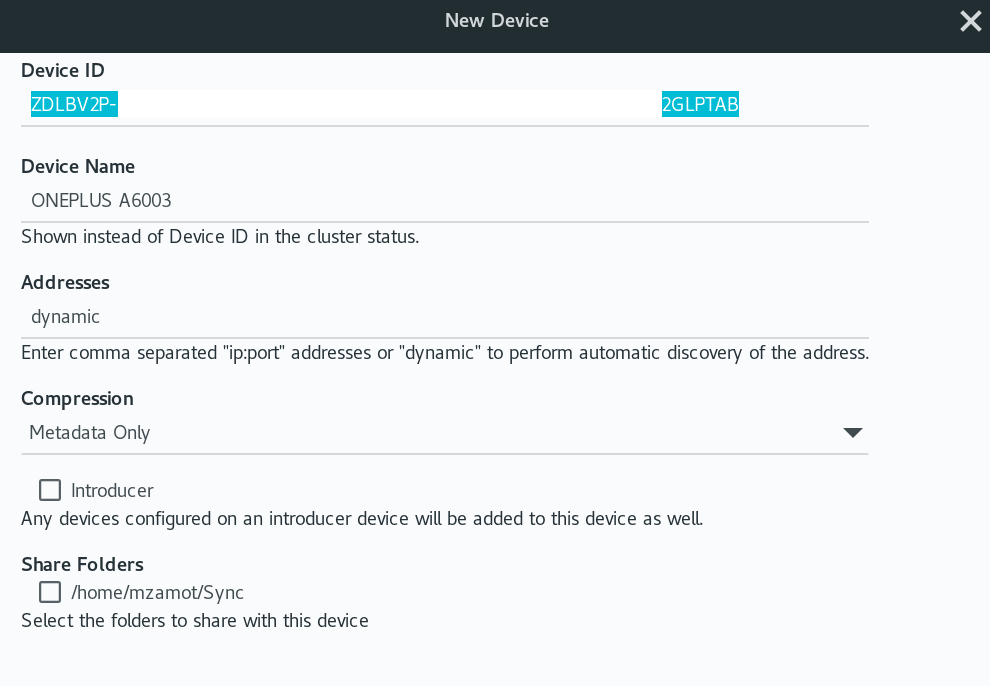Click the Share Folders heading
The image size is (990, 686).
82,565
